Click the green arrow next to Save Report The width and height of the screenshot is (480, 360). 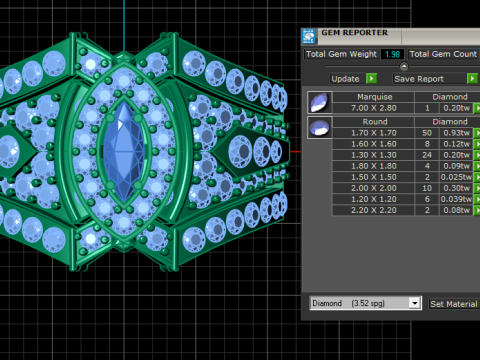[x=472, y=79]
